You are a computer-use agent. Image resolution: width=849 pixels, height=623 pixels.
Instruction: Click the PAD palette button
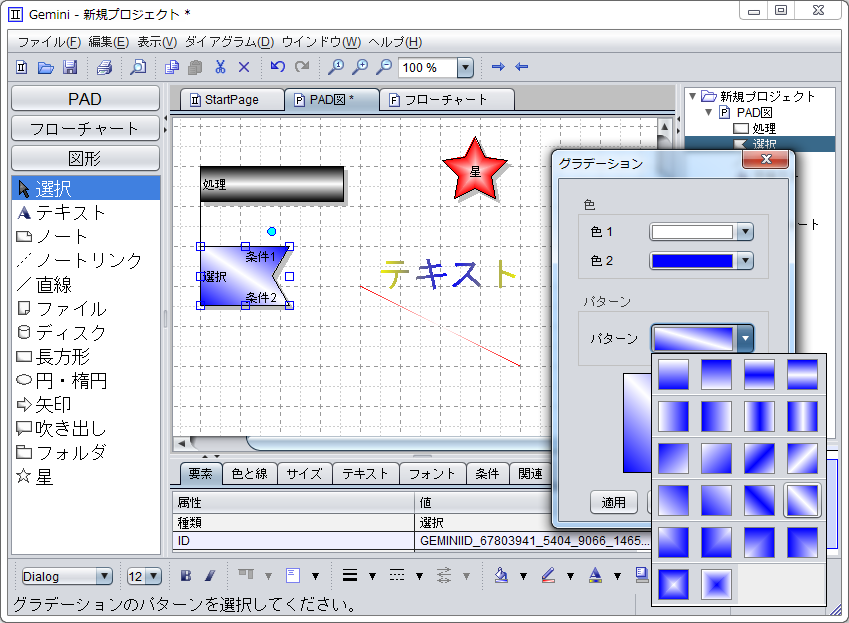pos(85,99)
